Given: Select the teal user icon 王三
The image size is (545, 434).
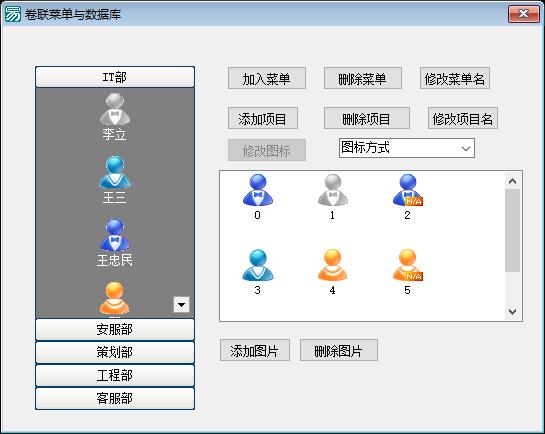Looking at the screenshot, I should pyautogui.click(x=115, y=172).
